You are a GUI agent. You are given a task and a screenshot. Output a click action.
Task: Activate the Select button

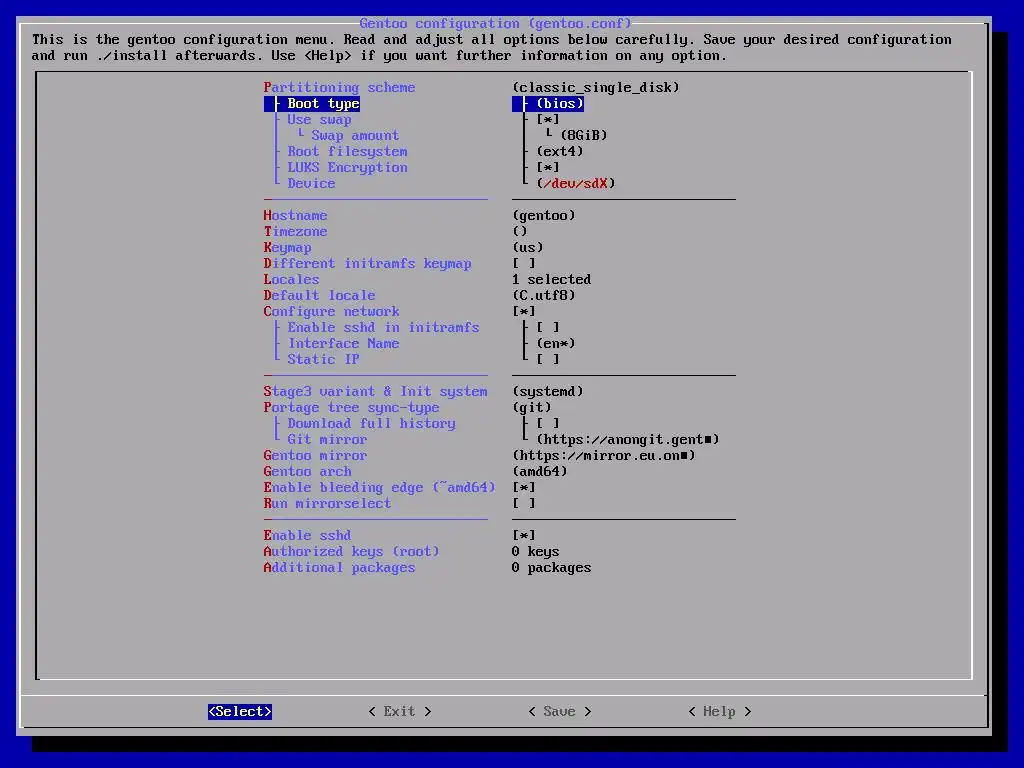coord(240,711)
